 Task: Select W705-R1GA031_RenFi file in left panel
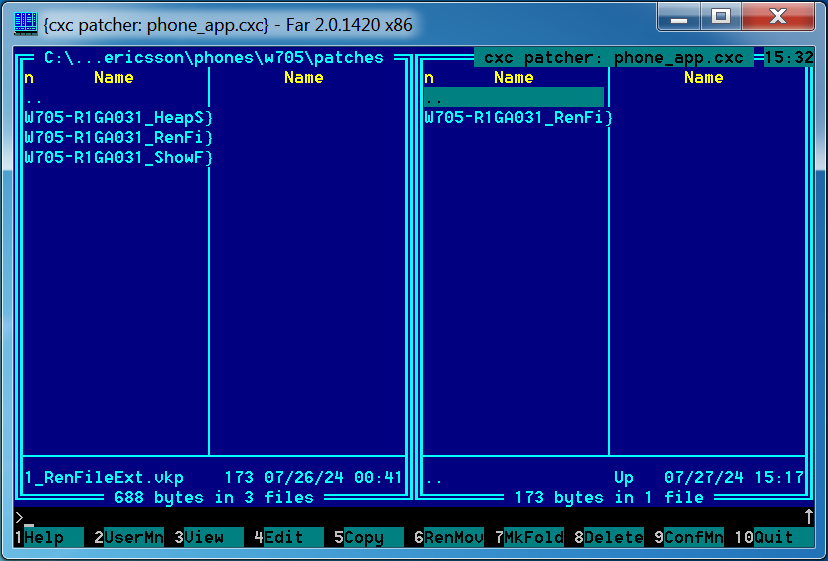pos(118,137)
